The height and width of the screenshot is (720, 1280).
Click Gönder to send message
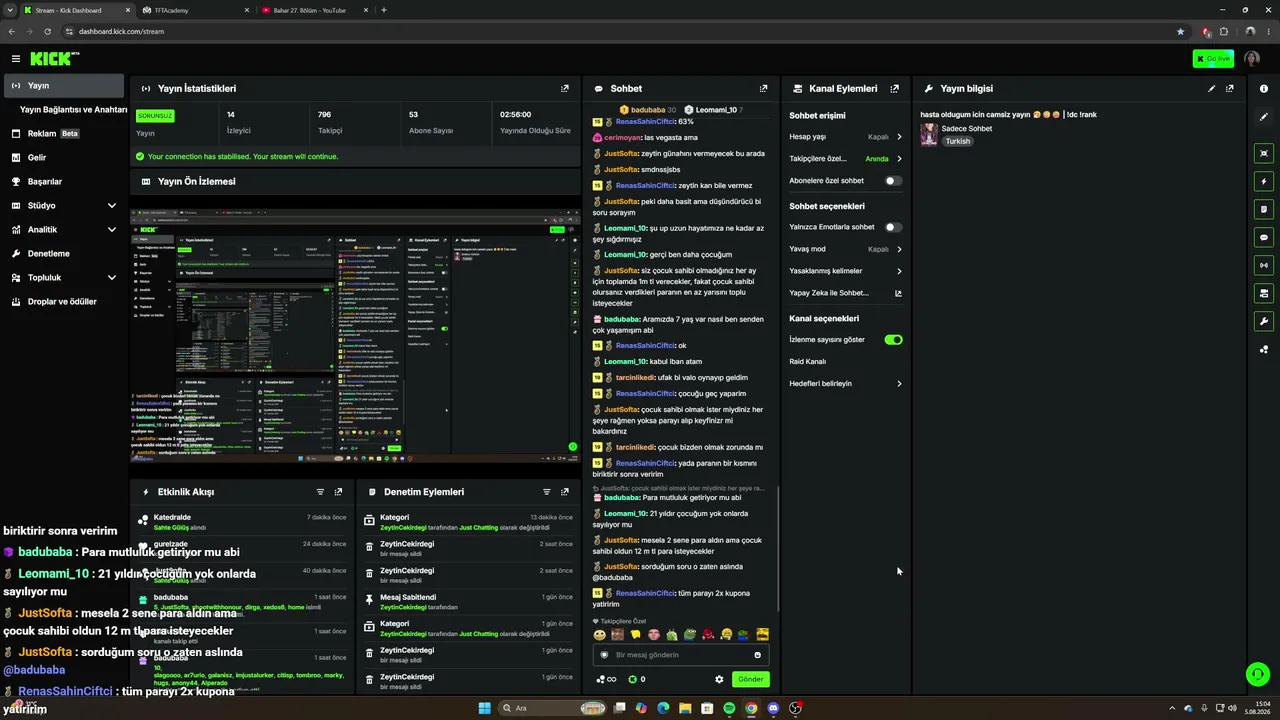point(751,679)
